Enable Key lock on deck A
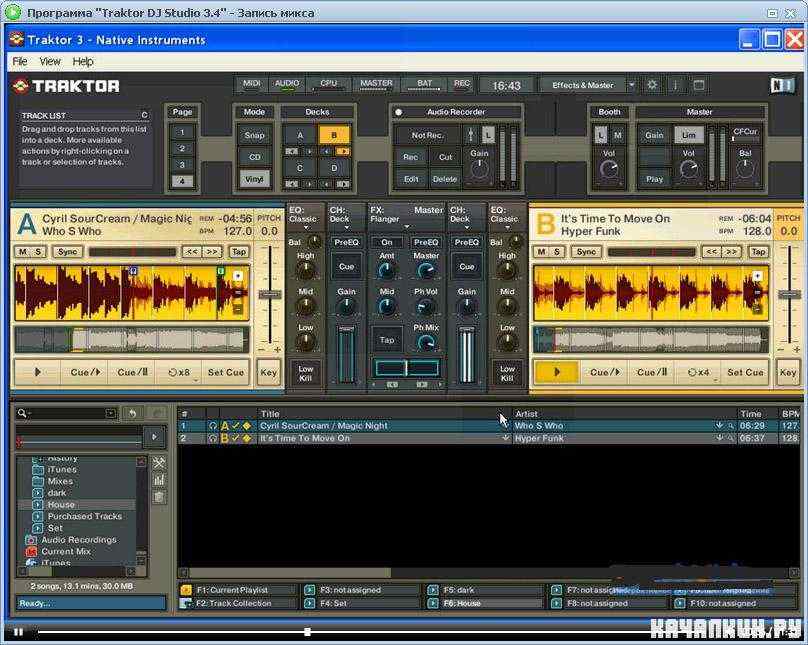This screenshot has height=645, width=808. pyautogui.click(x=268, y=372)
